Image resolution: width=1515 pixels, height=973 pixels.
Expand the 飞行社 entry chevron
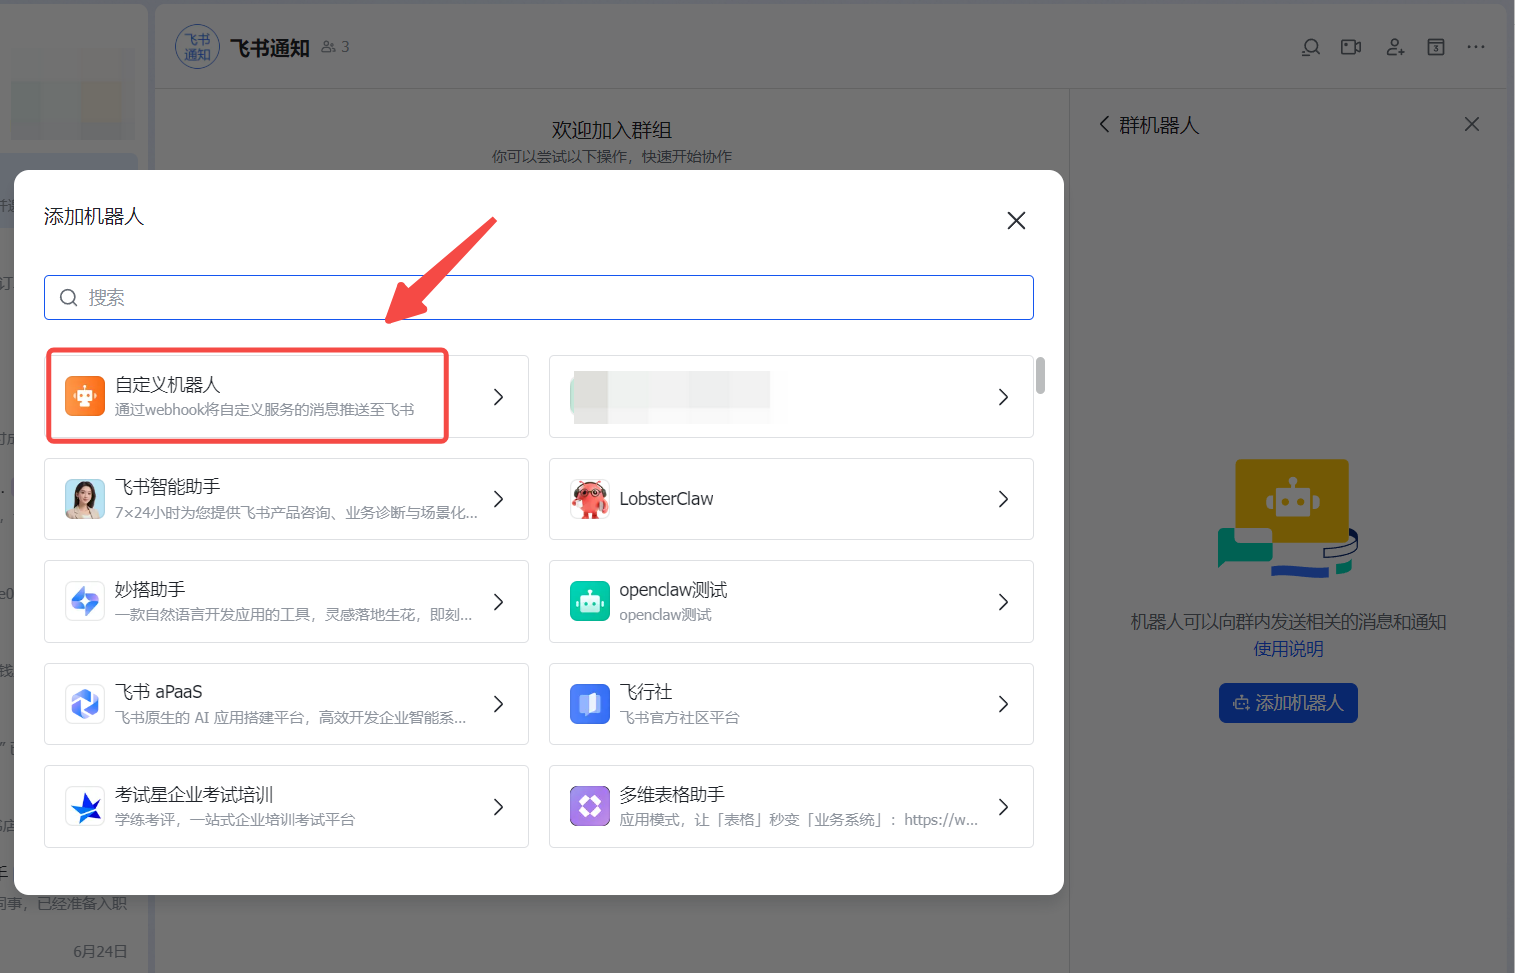click(1003, 704)
